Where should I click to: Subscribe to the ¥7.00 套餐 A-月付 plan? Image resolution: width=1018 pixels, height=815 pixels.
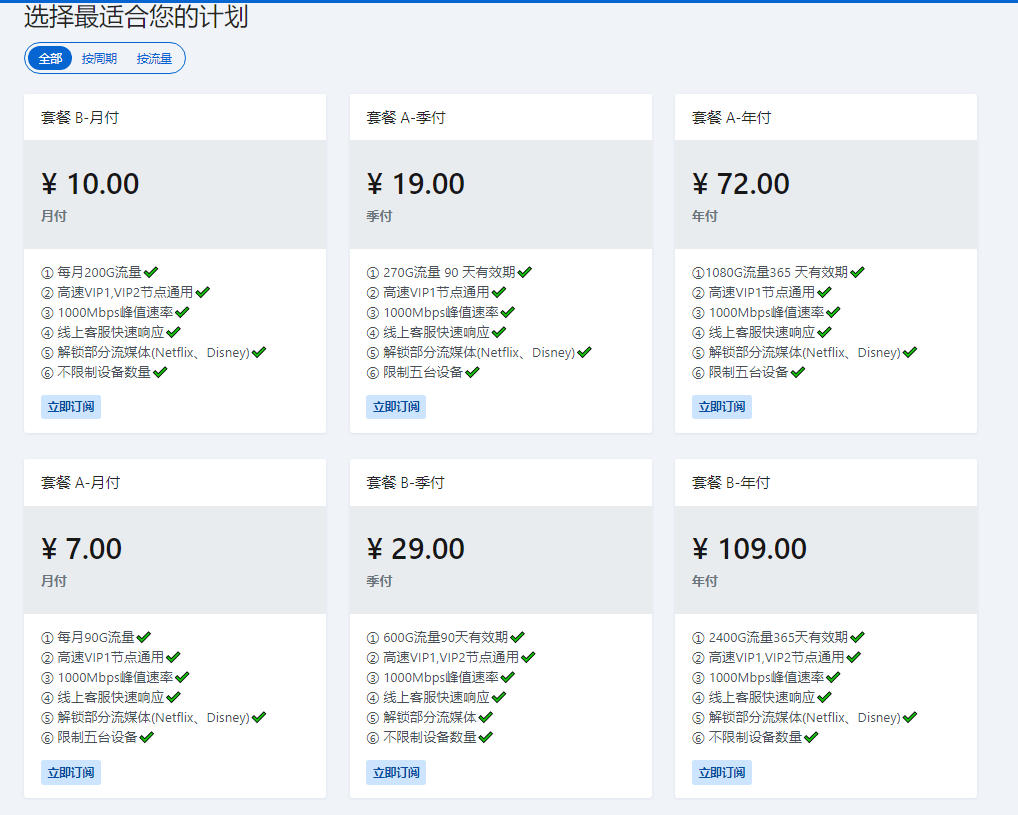pyautogui.click(x=71, y=772)
